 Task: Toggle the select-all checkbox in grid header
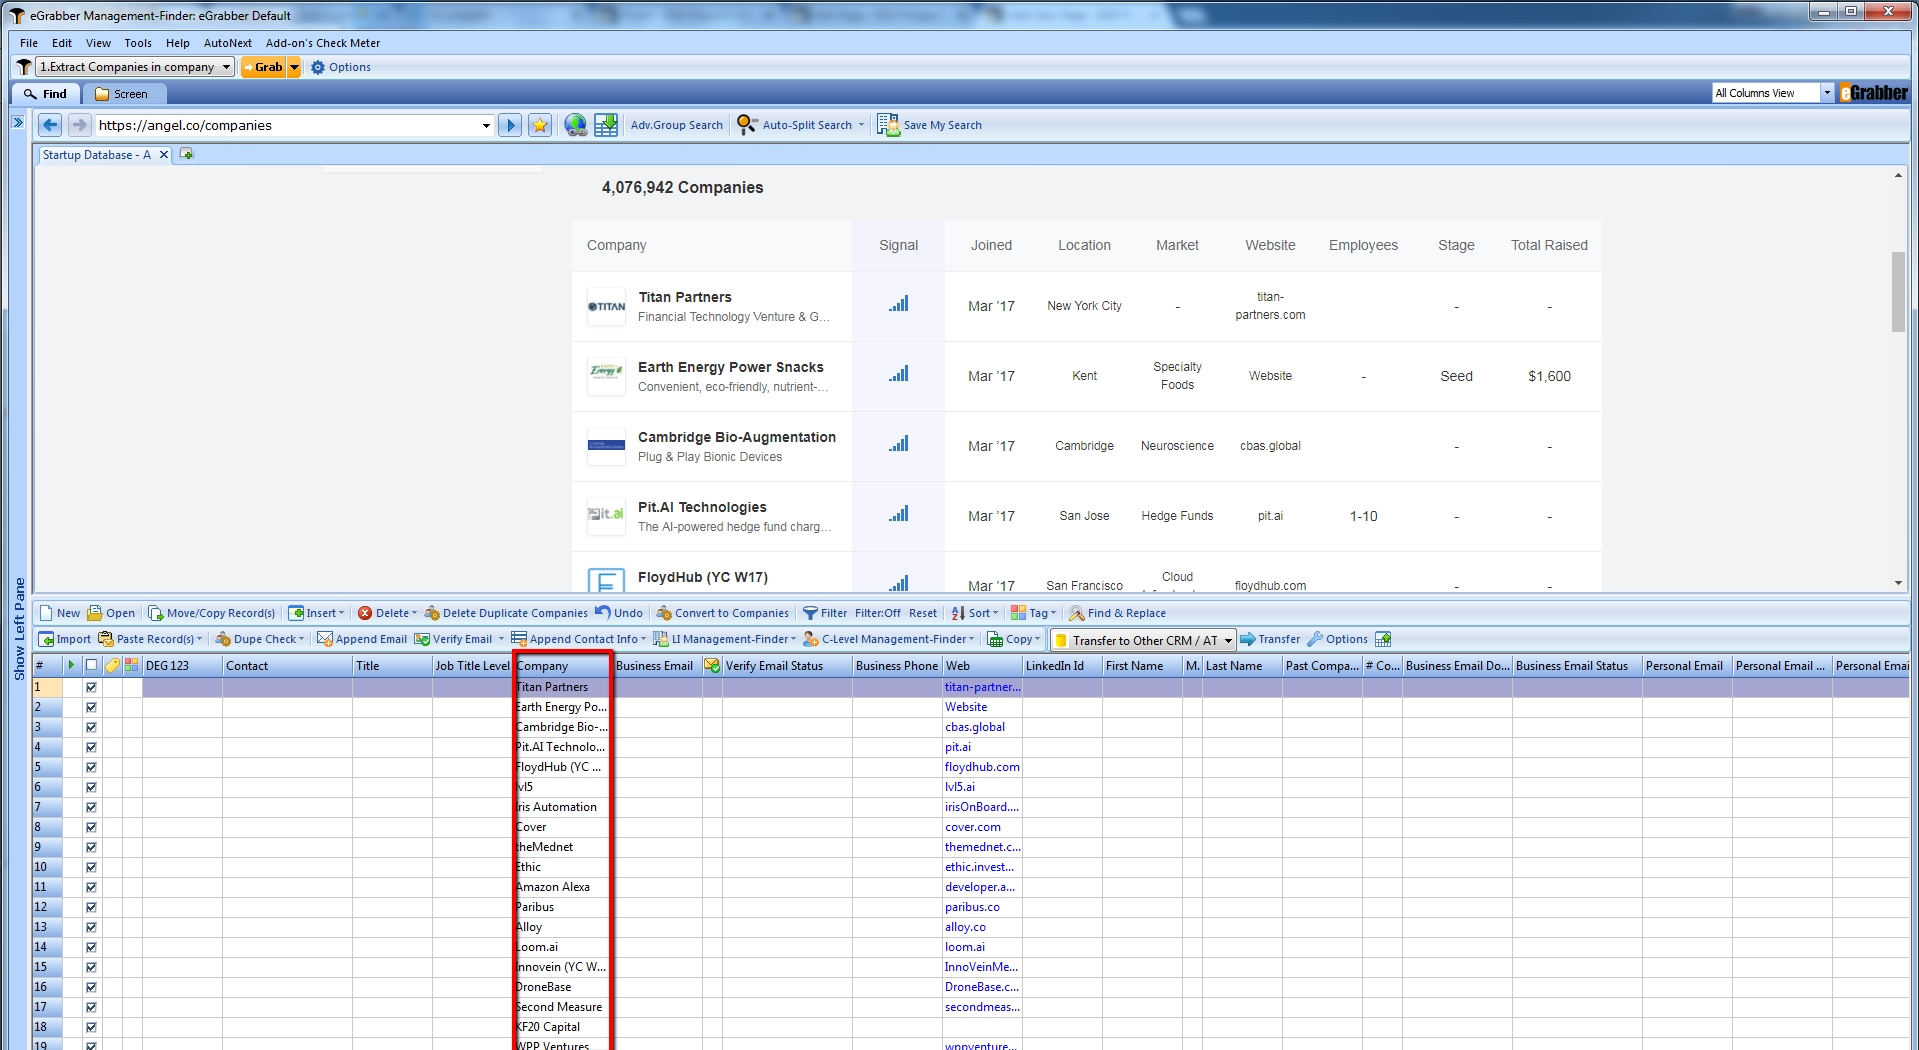click(92, 665)
